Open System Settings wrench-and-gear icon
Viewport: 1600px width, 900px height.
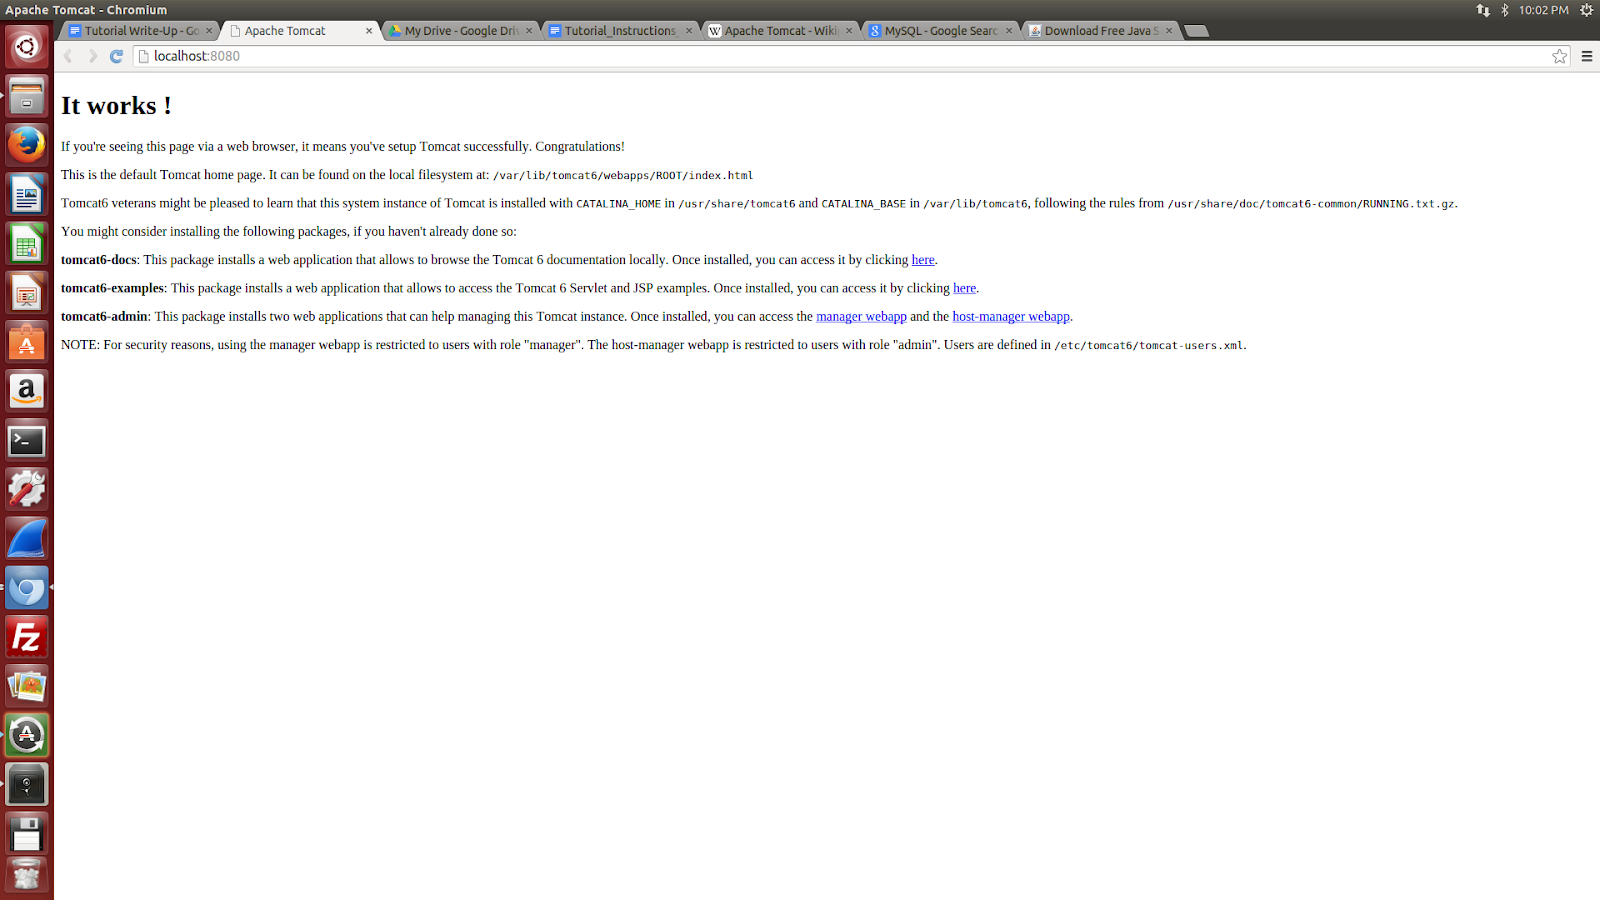27,489
